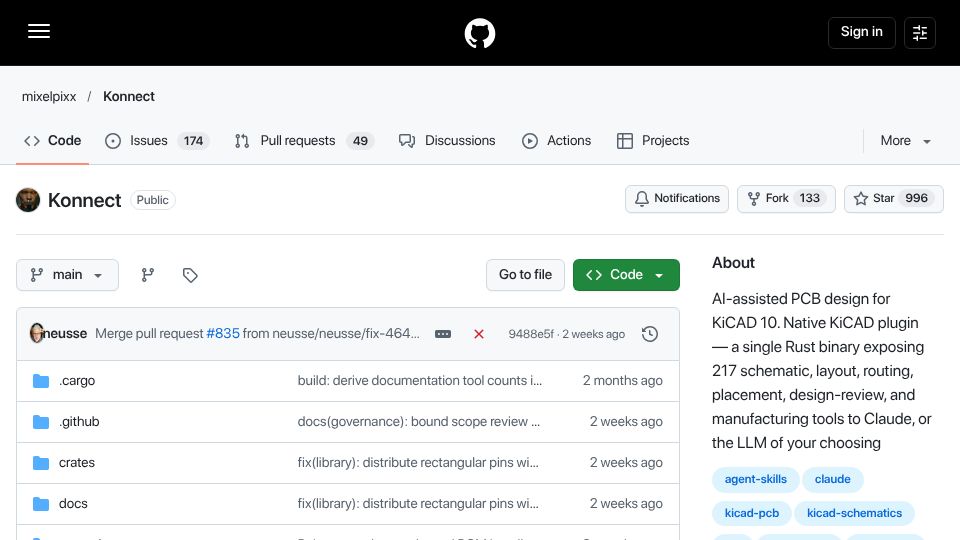Show failed checks red X status
Screen dimensions: 960x540
click(x=479, y=334)
